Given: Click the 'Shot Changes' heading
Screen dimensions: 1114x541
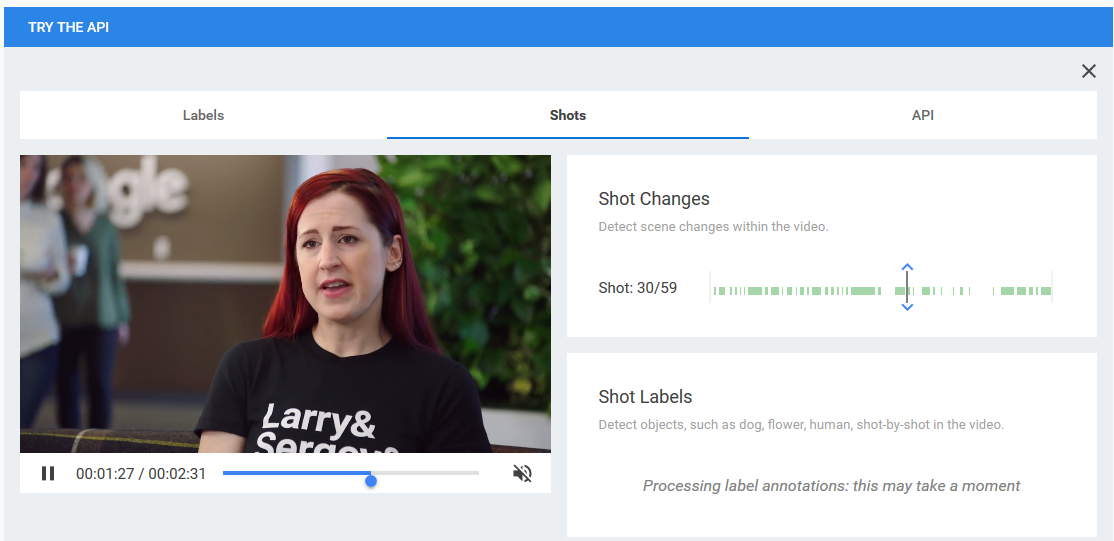Looking at the screenshot, I should [654, 198].
